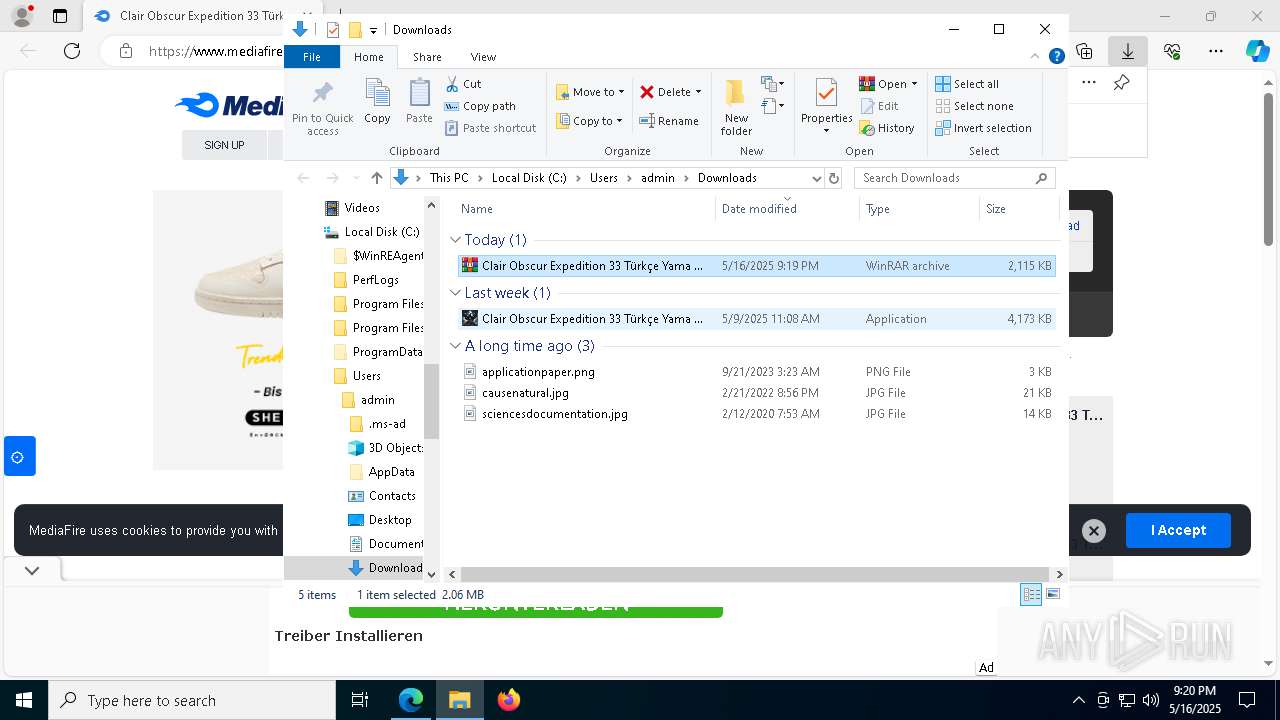Collapse the Today (1) group
1280x720 pixels.
pos(456,240)
